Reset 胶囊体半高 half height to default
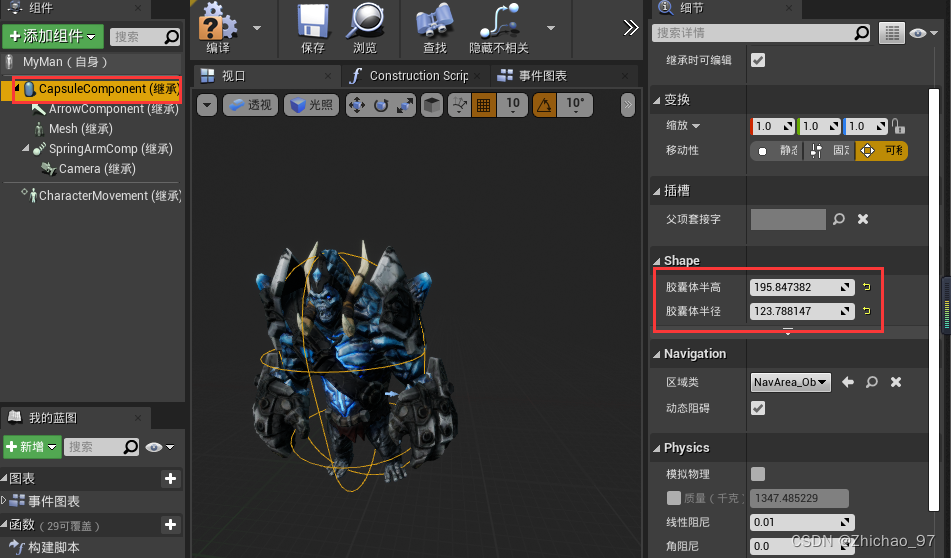The width and height of the screenshot is (951, 558). click(867, 287)
